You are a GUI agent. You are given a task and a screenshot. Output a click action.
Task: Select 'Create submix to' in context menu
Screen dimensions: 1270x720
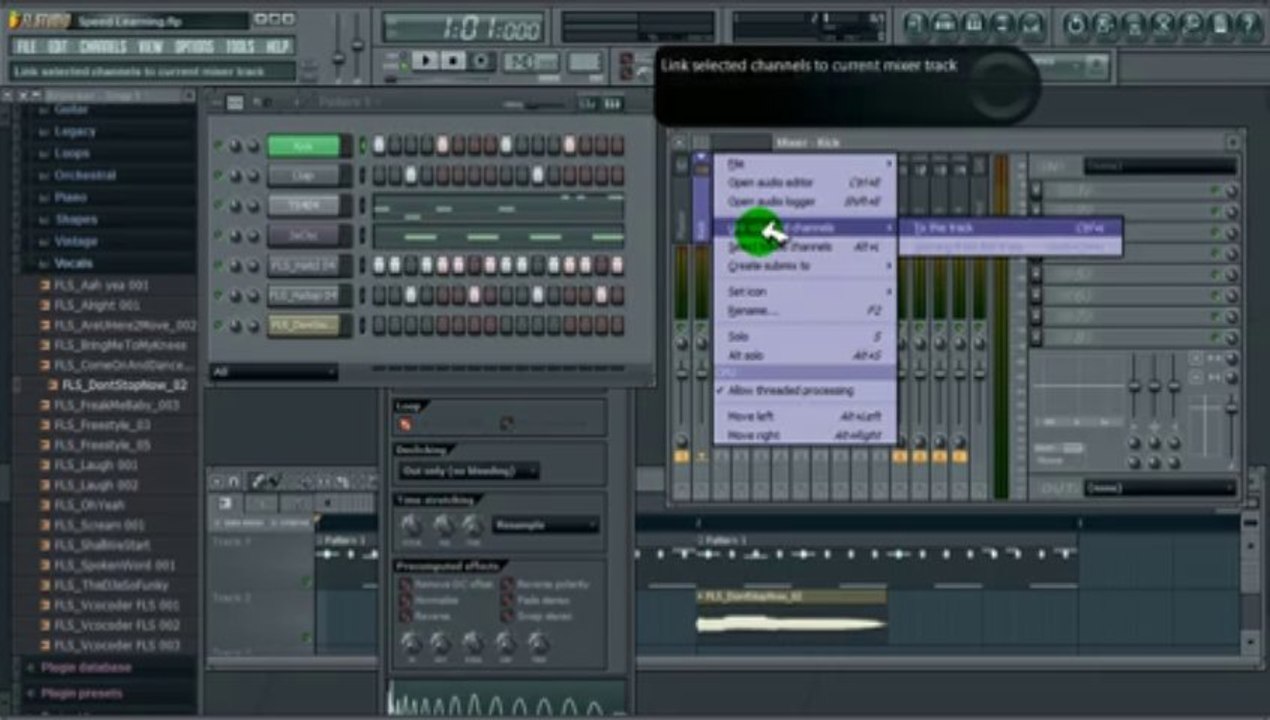804,266
